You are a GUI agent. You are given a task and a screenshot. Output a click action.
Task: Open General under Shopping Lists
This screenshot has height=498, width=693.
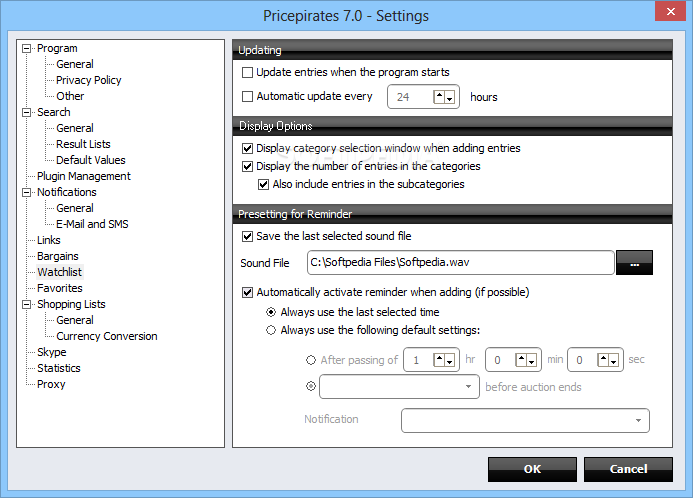75,320
